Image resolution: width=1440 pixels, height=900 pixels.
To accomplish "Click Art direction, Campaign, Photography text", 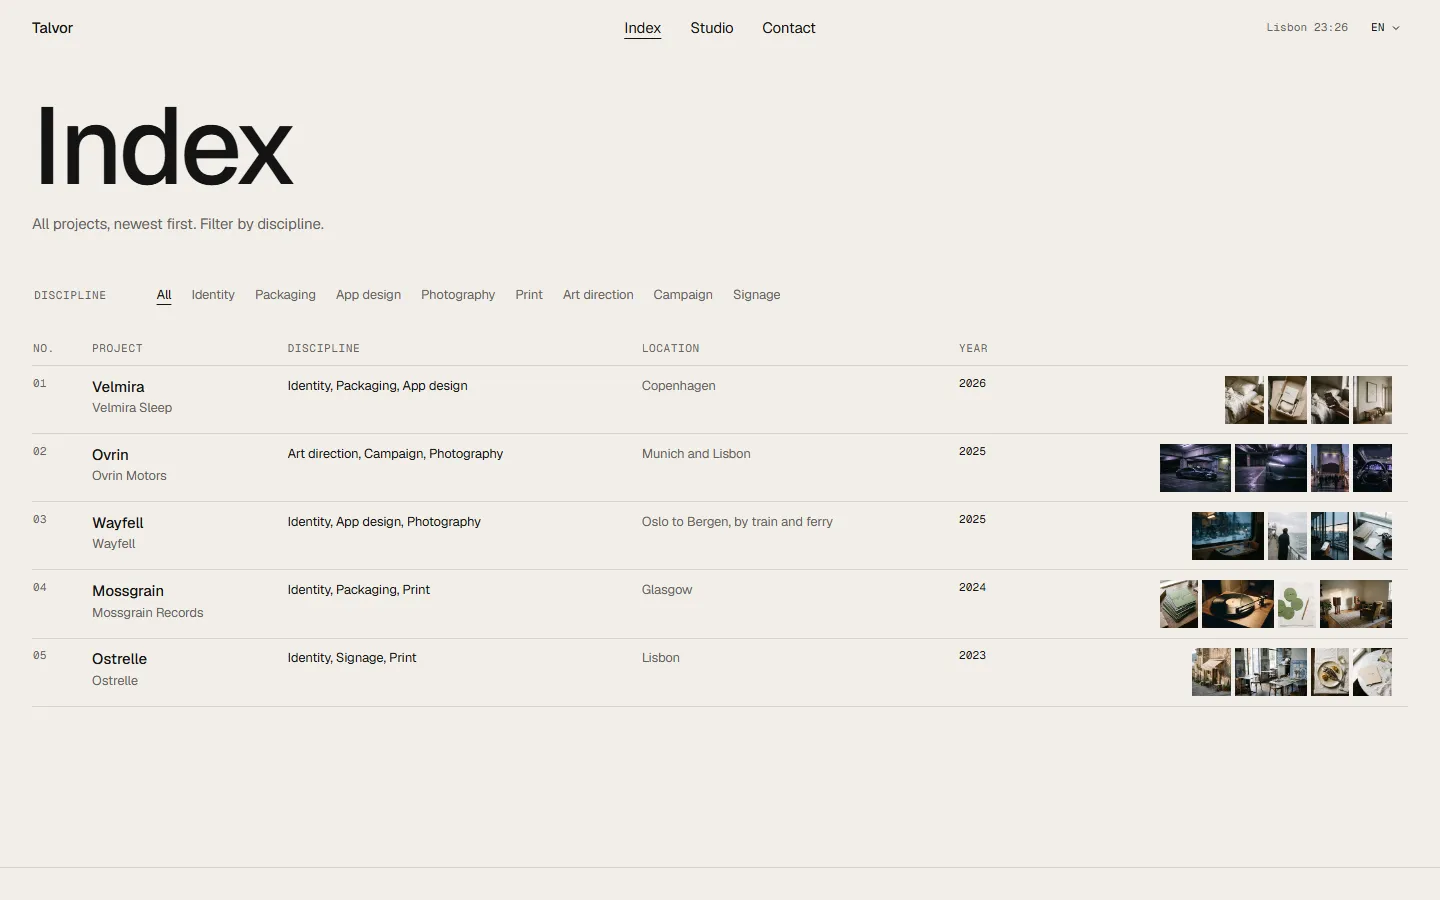I will 395,454.
